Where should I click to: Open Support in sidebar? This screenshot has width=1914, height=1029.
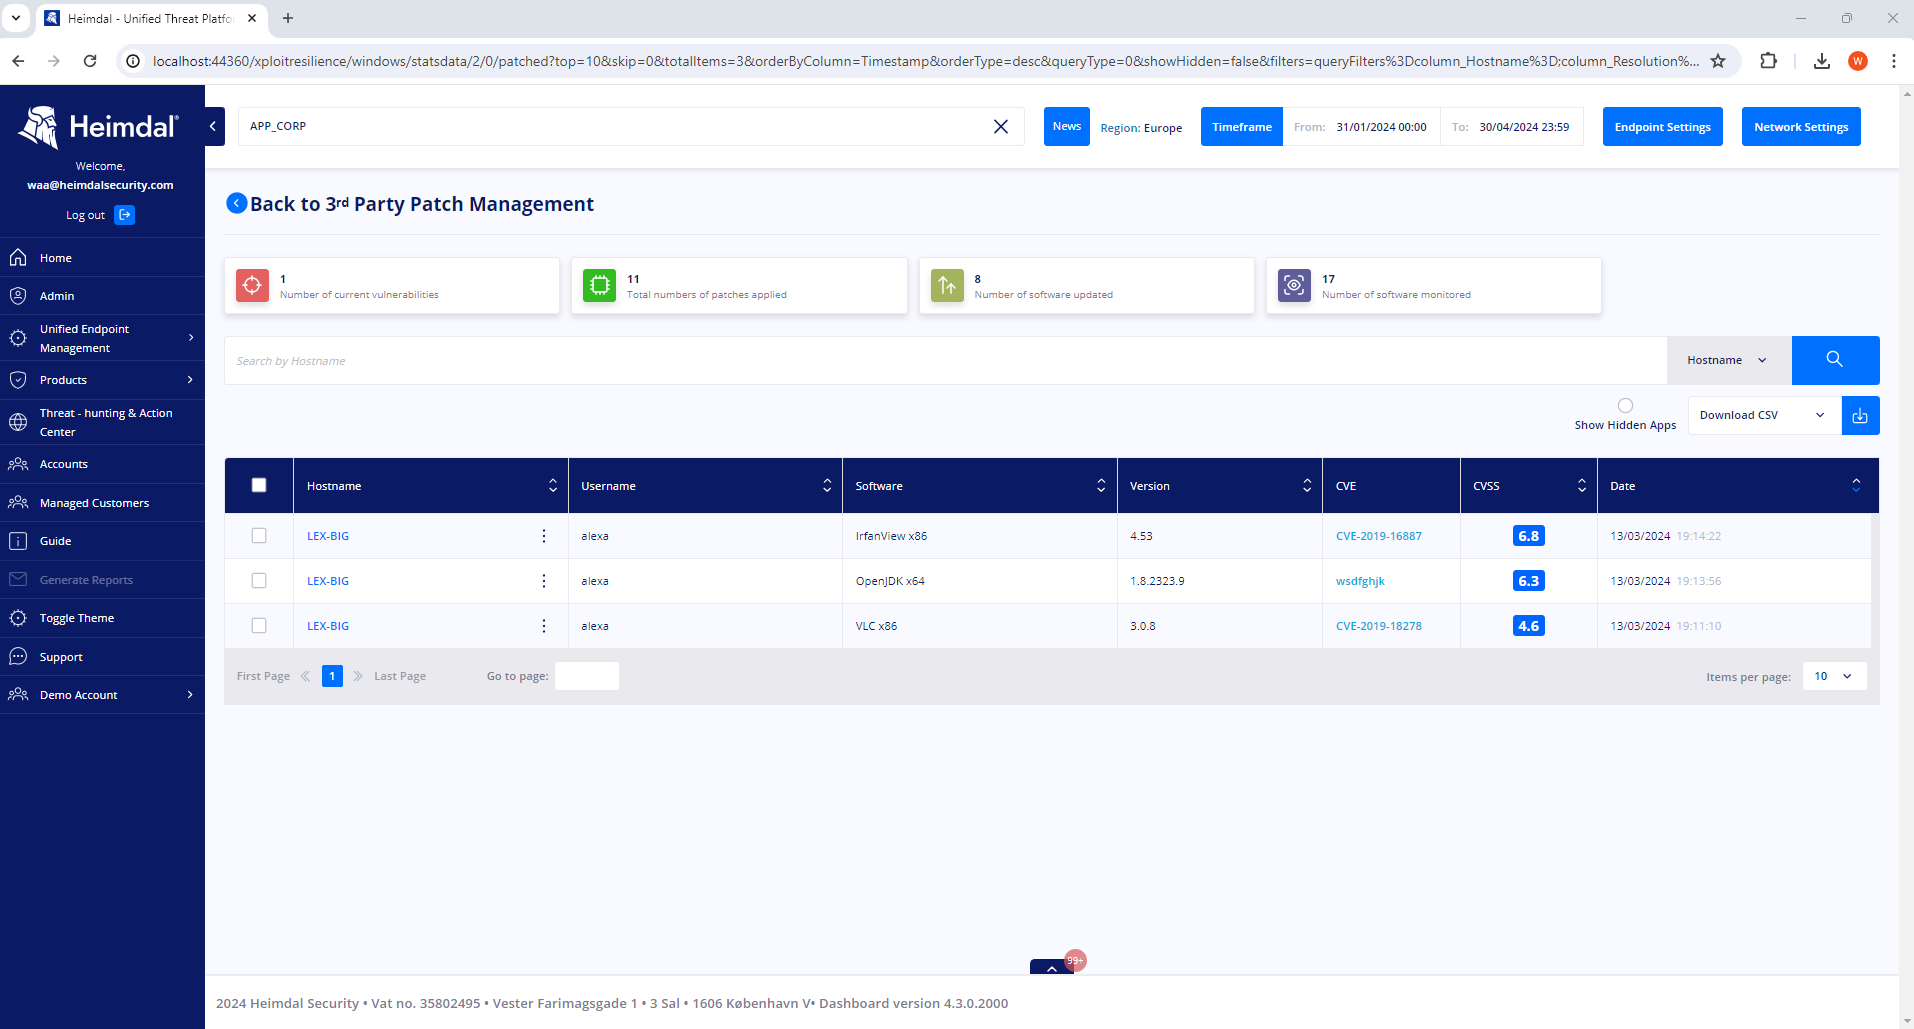click(102, 657)
